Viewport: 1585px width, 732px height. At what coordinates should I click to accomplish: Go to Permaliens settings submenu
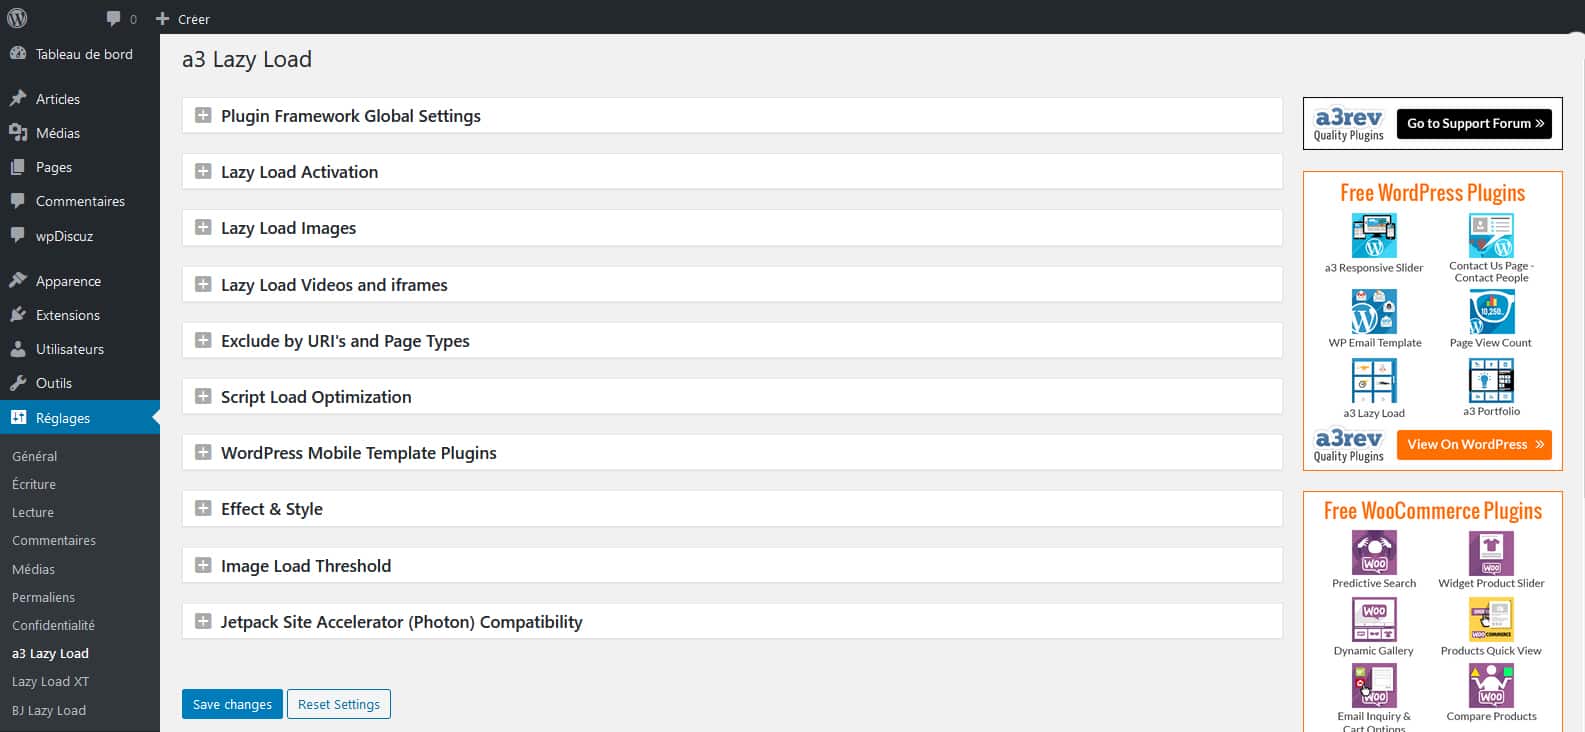tap(43, 597)
